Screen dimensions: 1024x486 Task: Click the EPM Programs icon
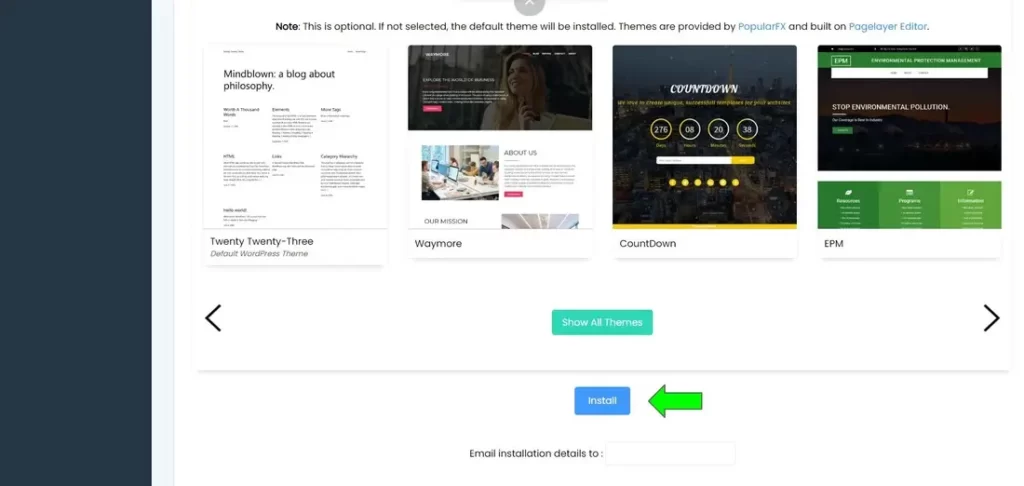pos(909,192)
